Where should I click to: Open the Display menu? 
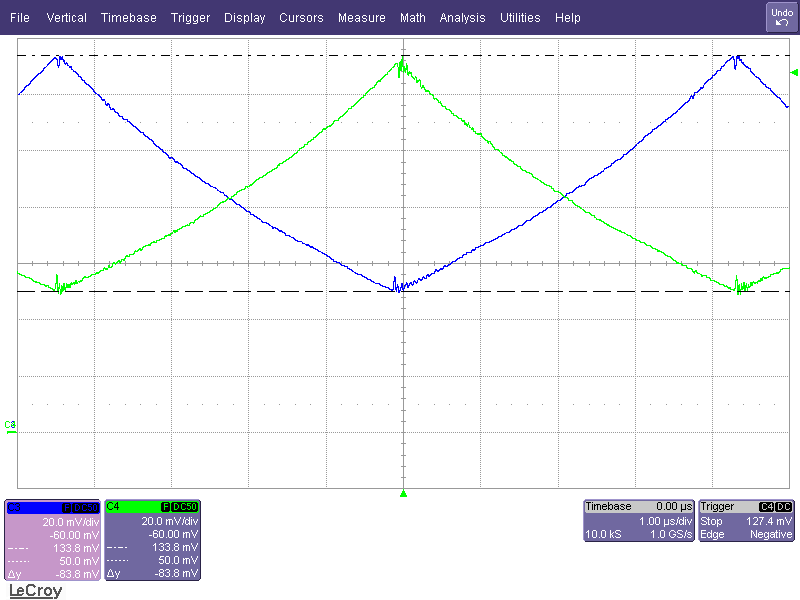coord(244,18)
